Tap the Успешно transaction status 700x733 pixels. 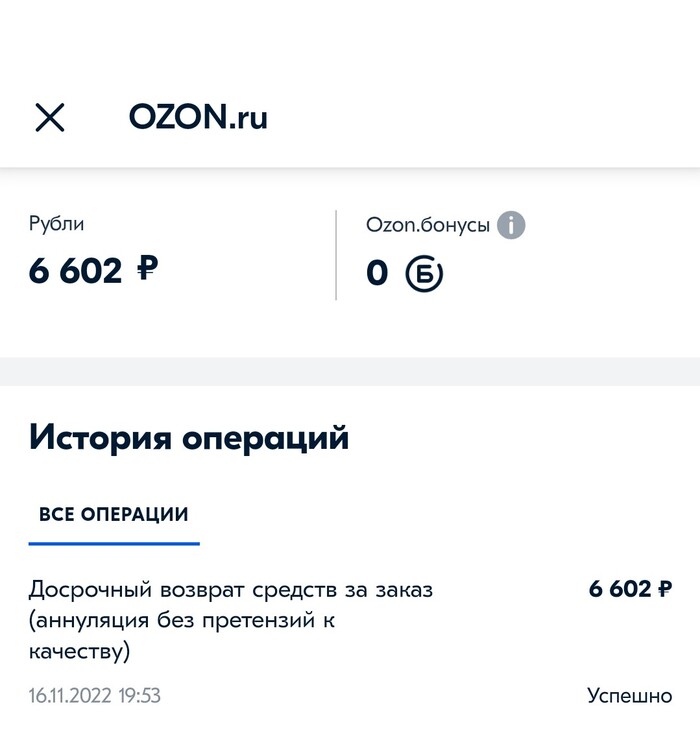coord(629,695)
